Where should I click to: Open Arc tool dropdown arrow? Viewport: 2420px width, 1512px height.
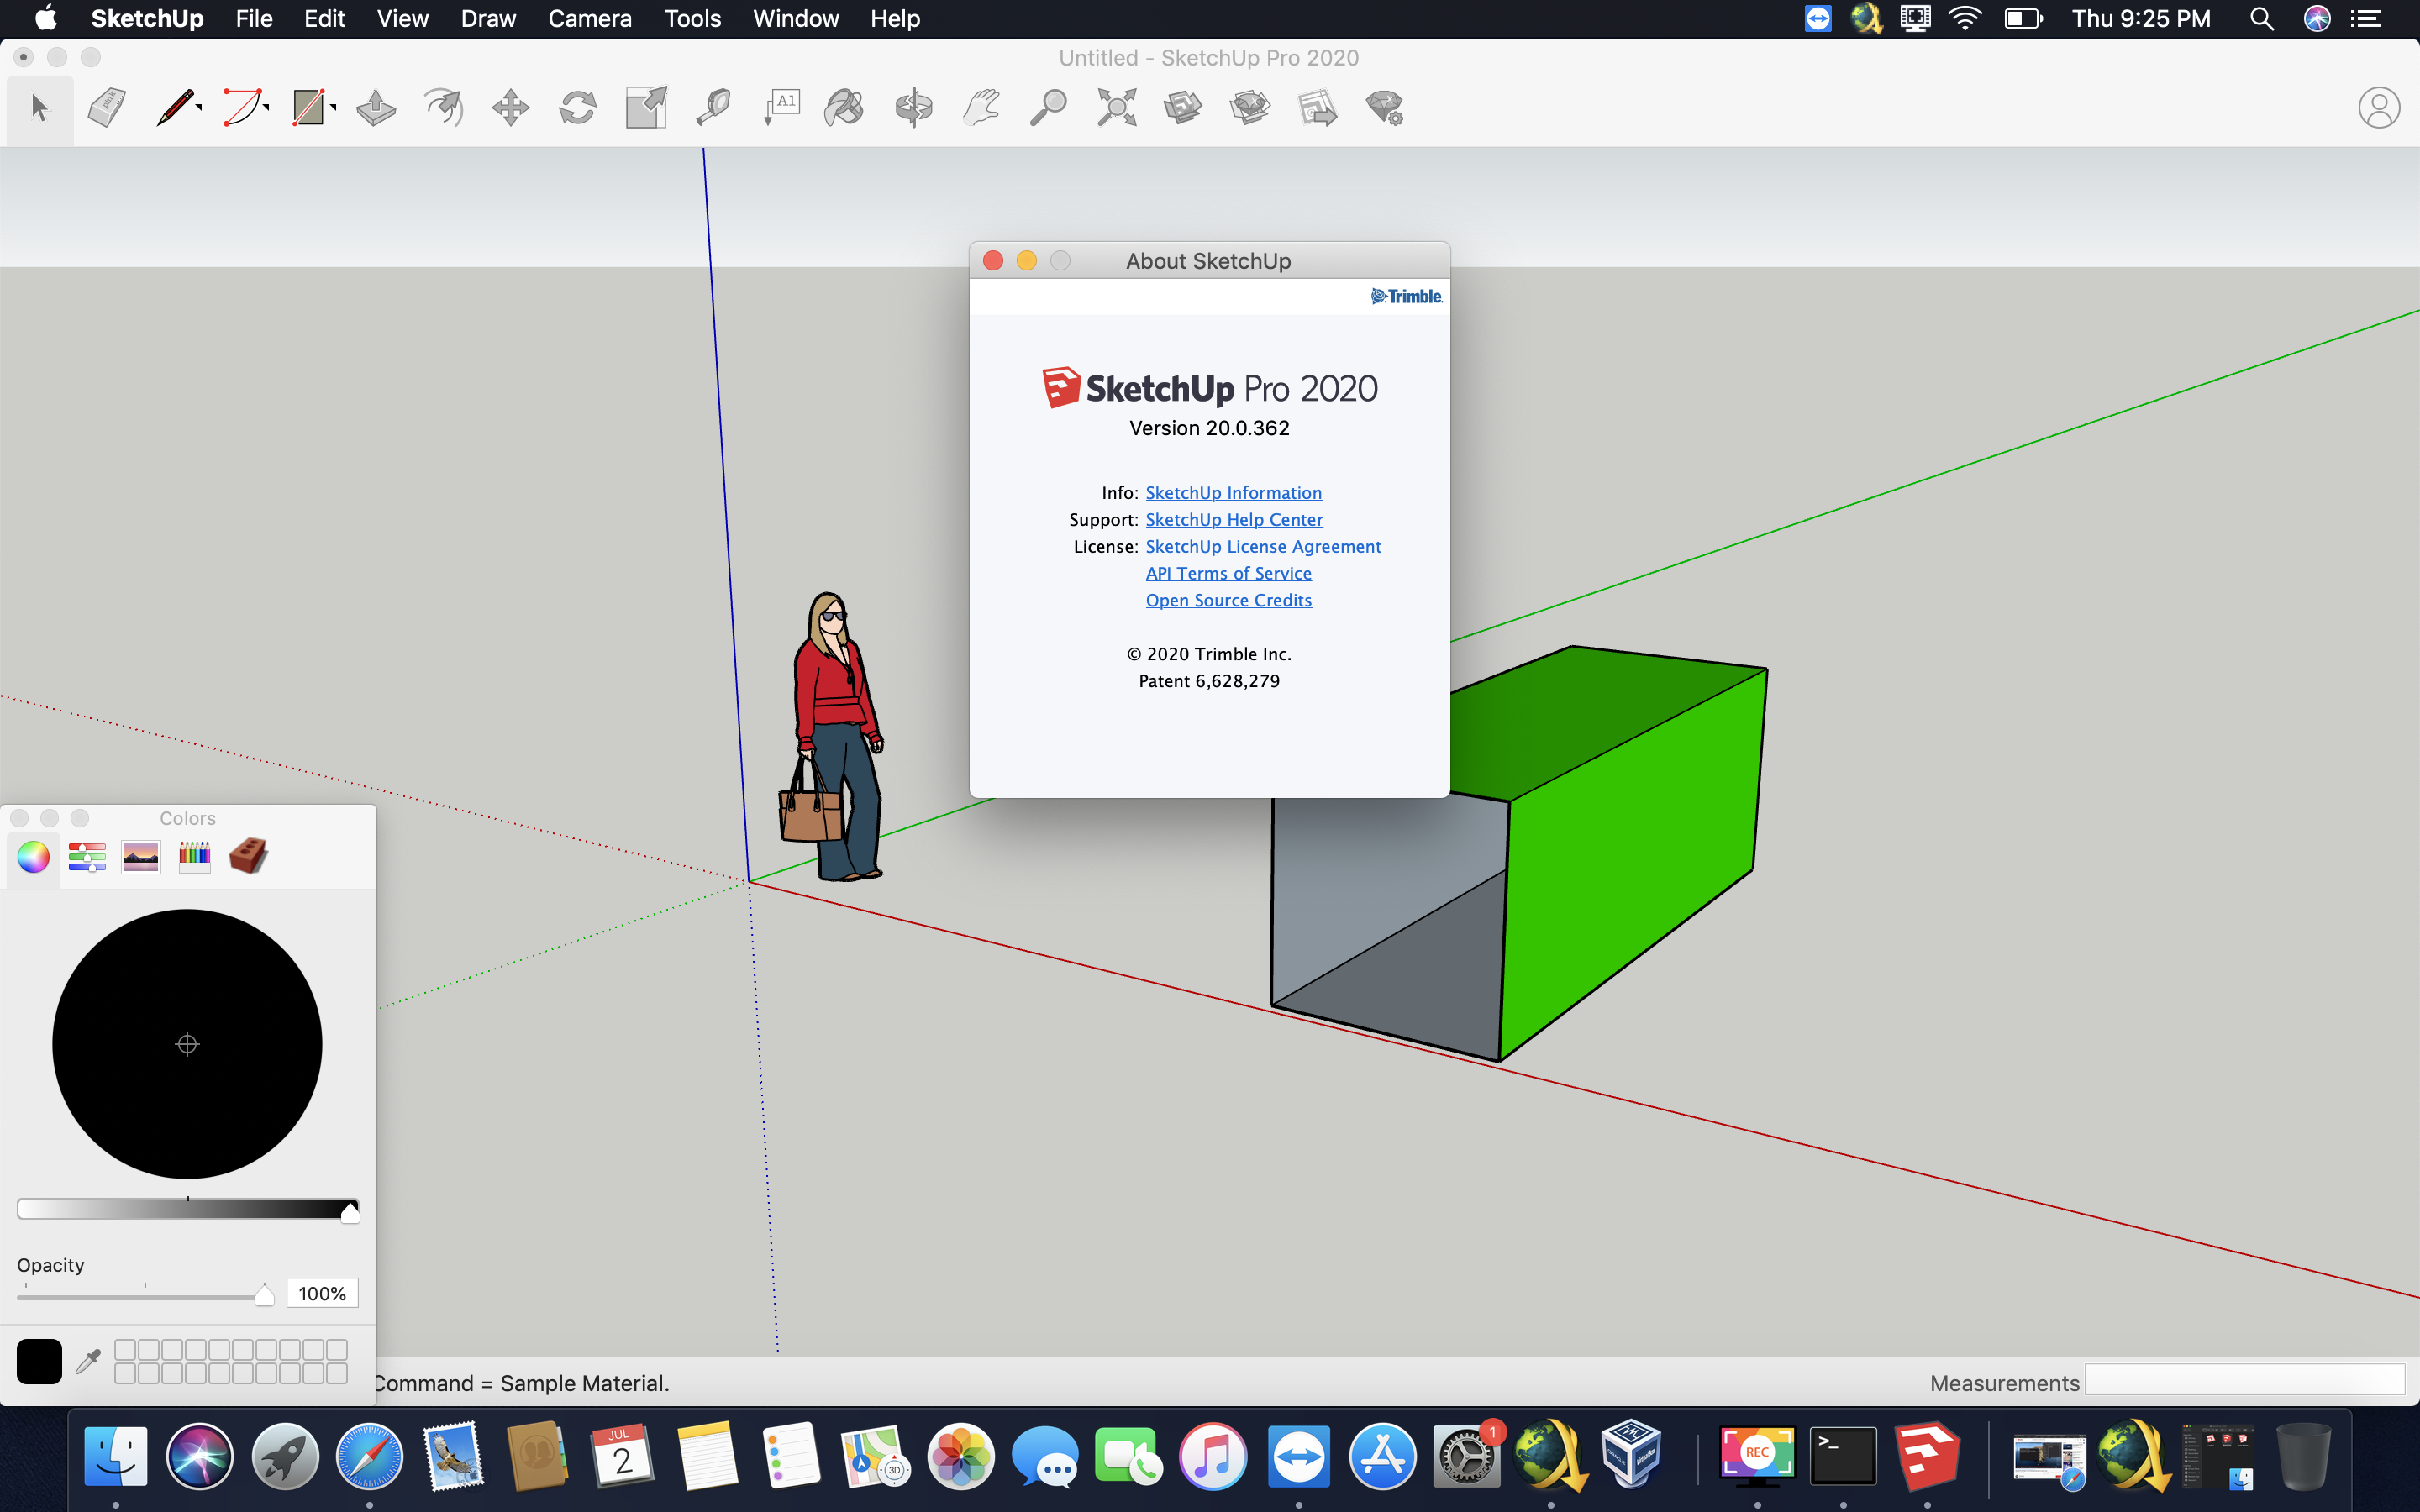[x=266, y=107]
